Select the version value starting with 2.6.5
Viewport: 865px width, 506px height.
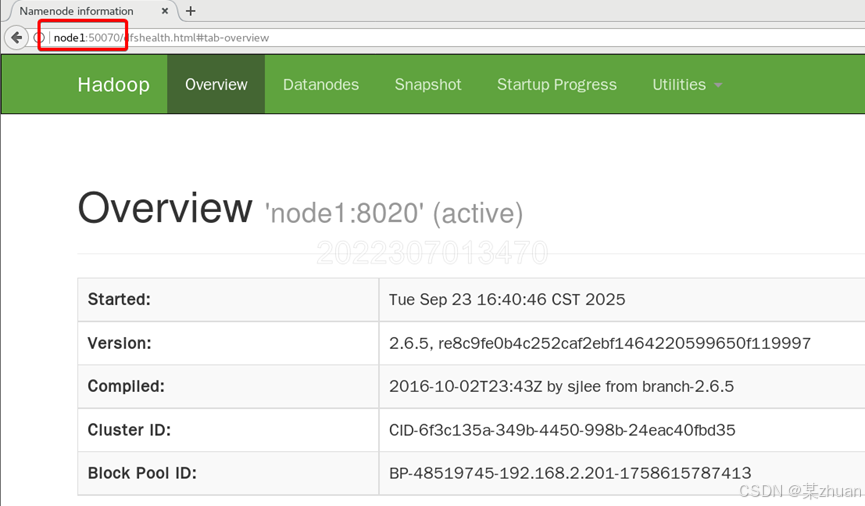click(600, 343)
